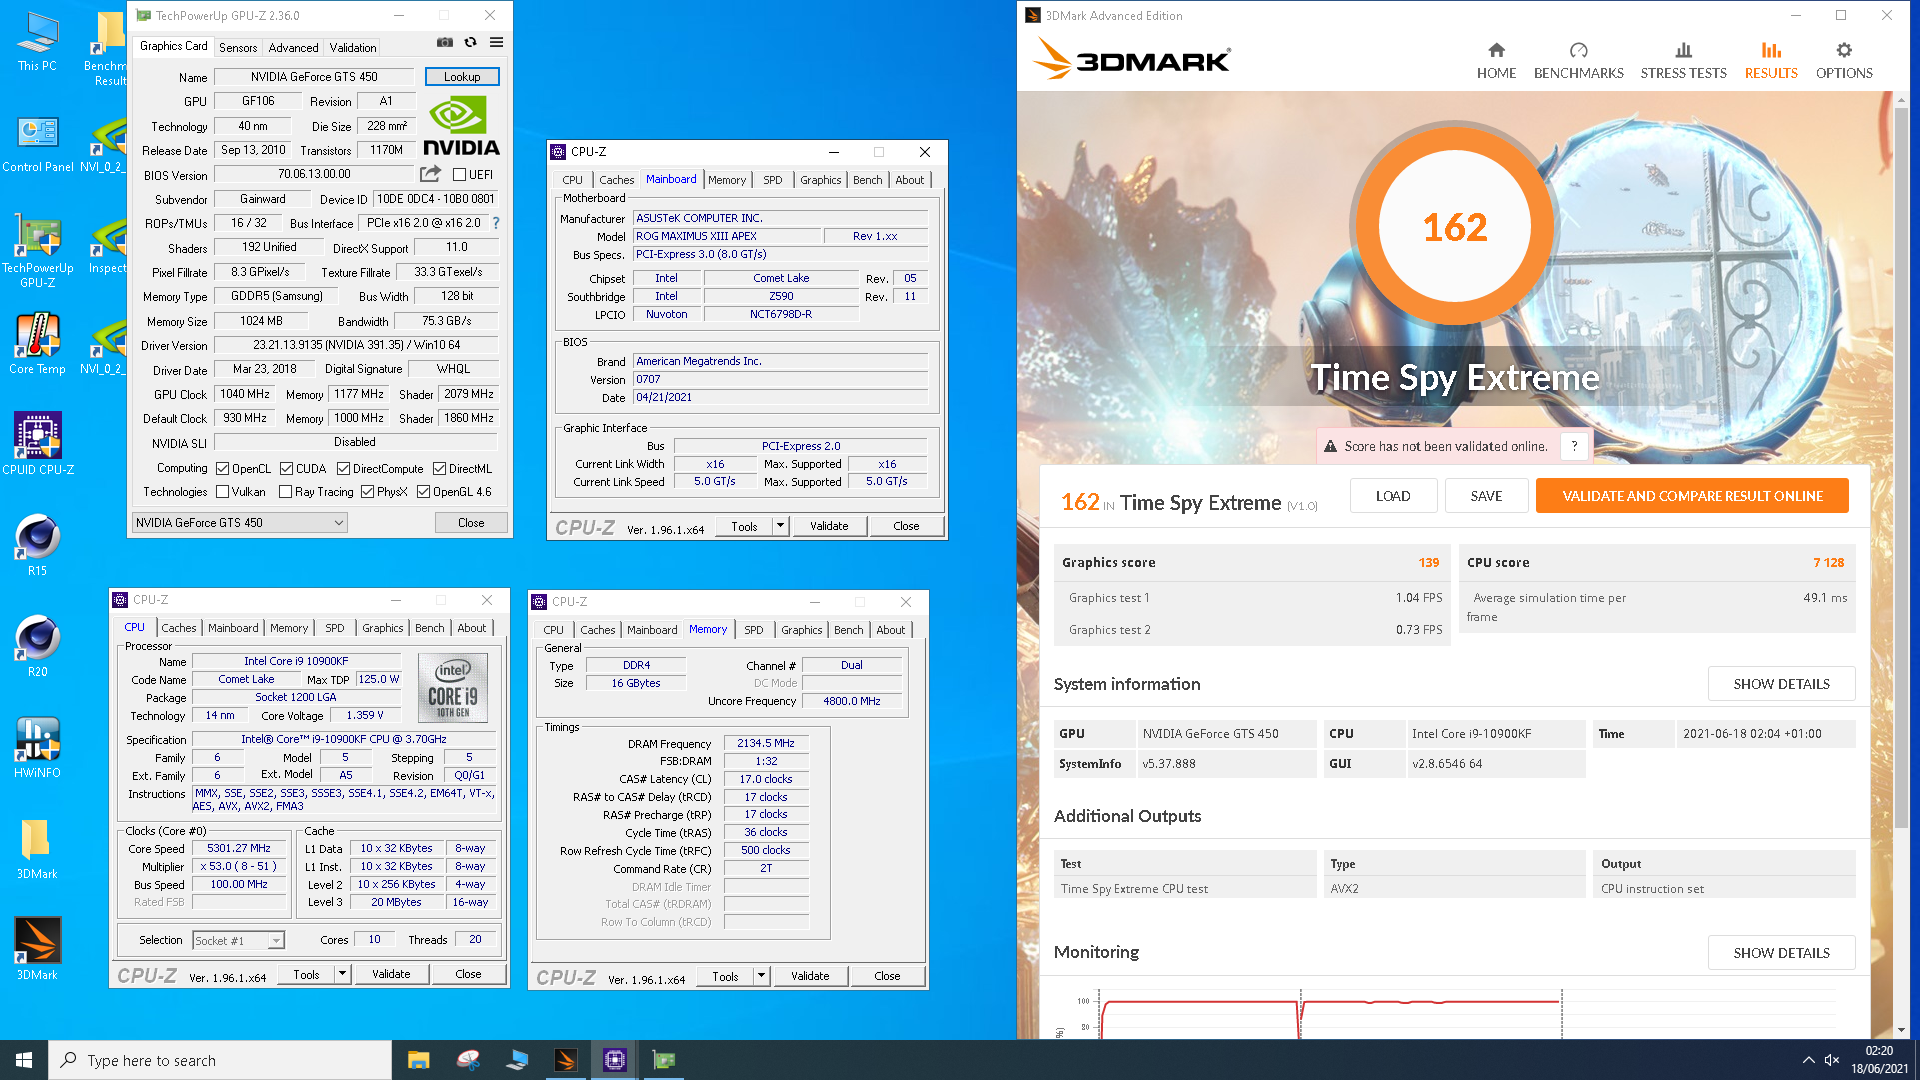Click SHOW DETAILS next to System information
This screenshot has height=1080, width=1920.
click(1781, 684)
